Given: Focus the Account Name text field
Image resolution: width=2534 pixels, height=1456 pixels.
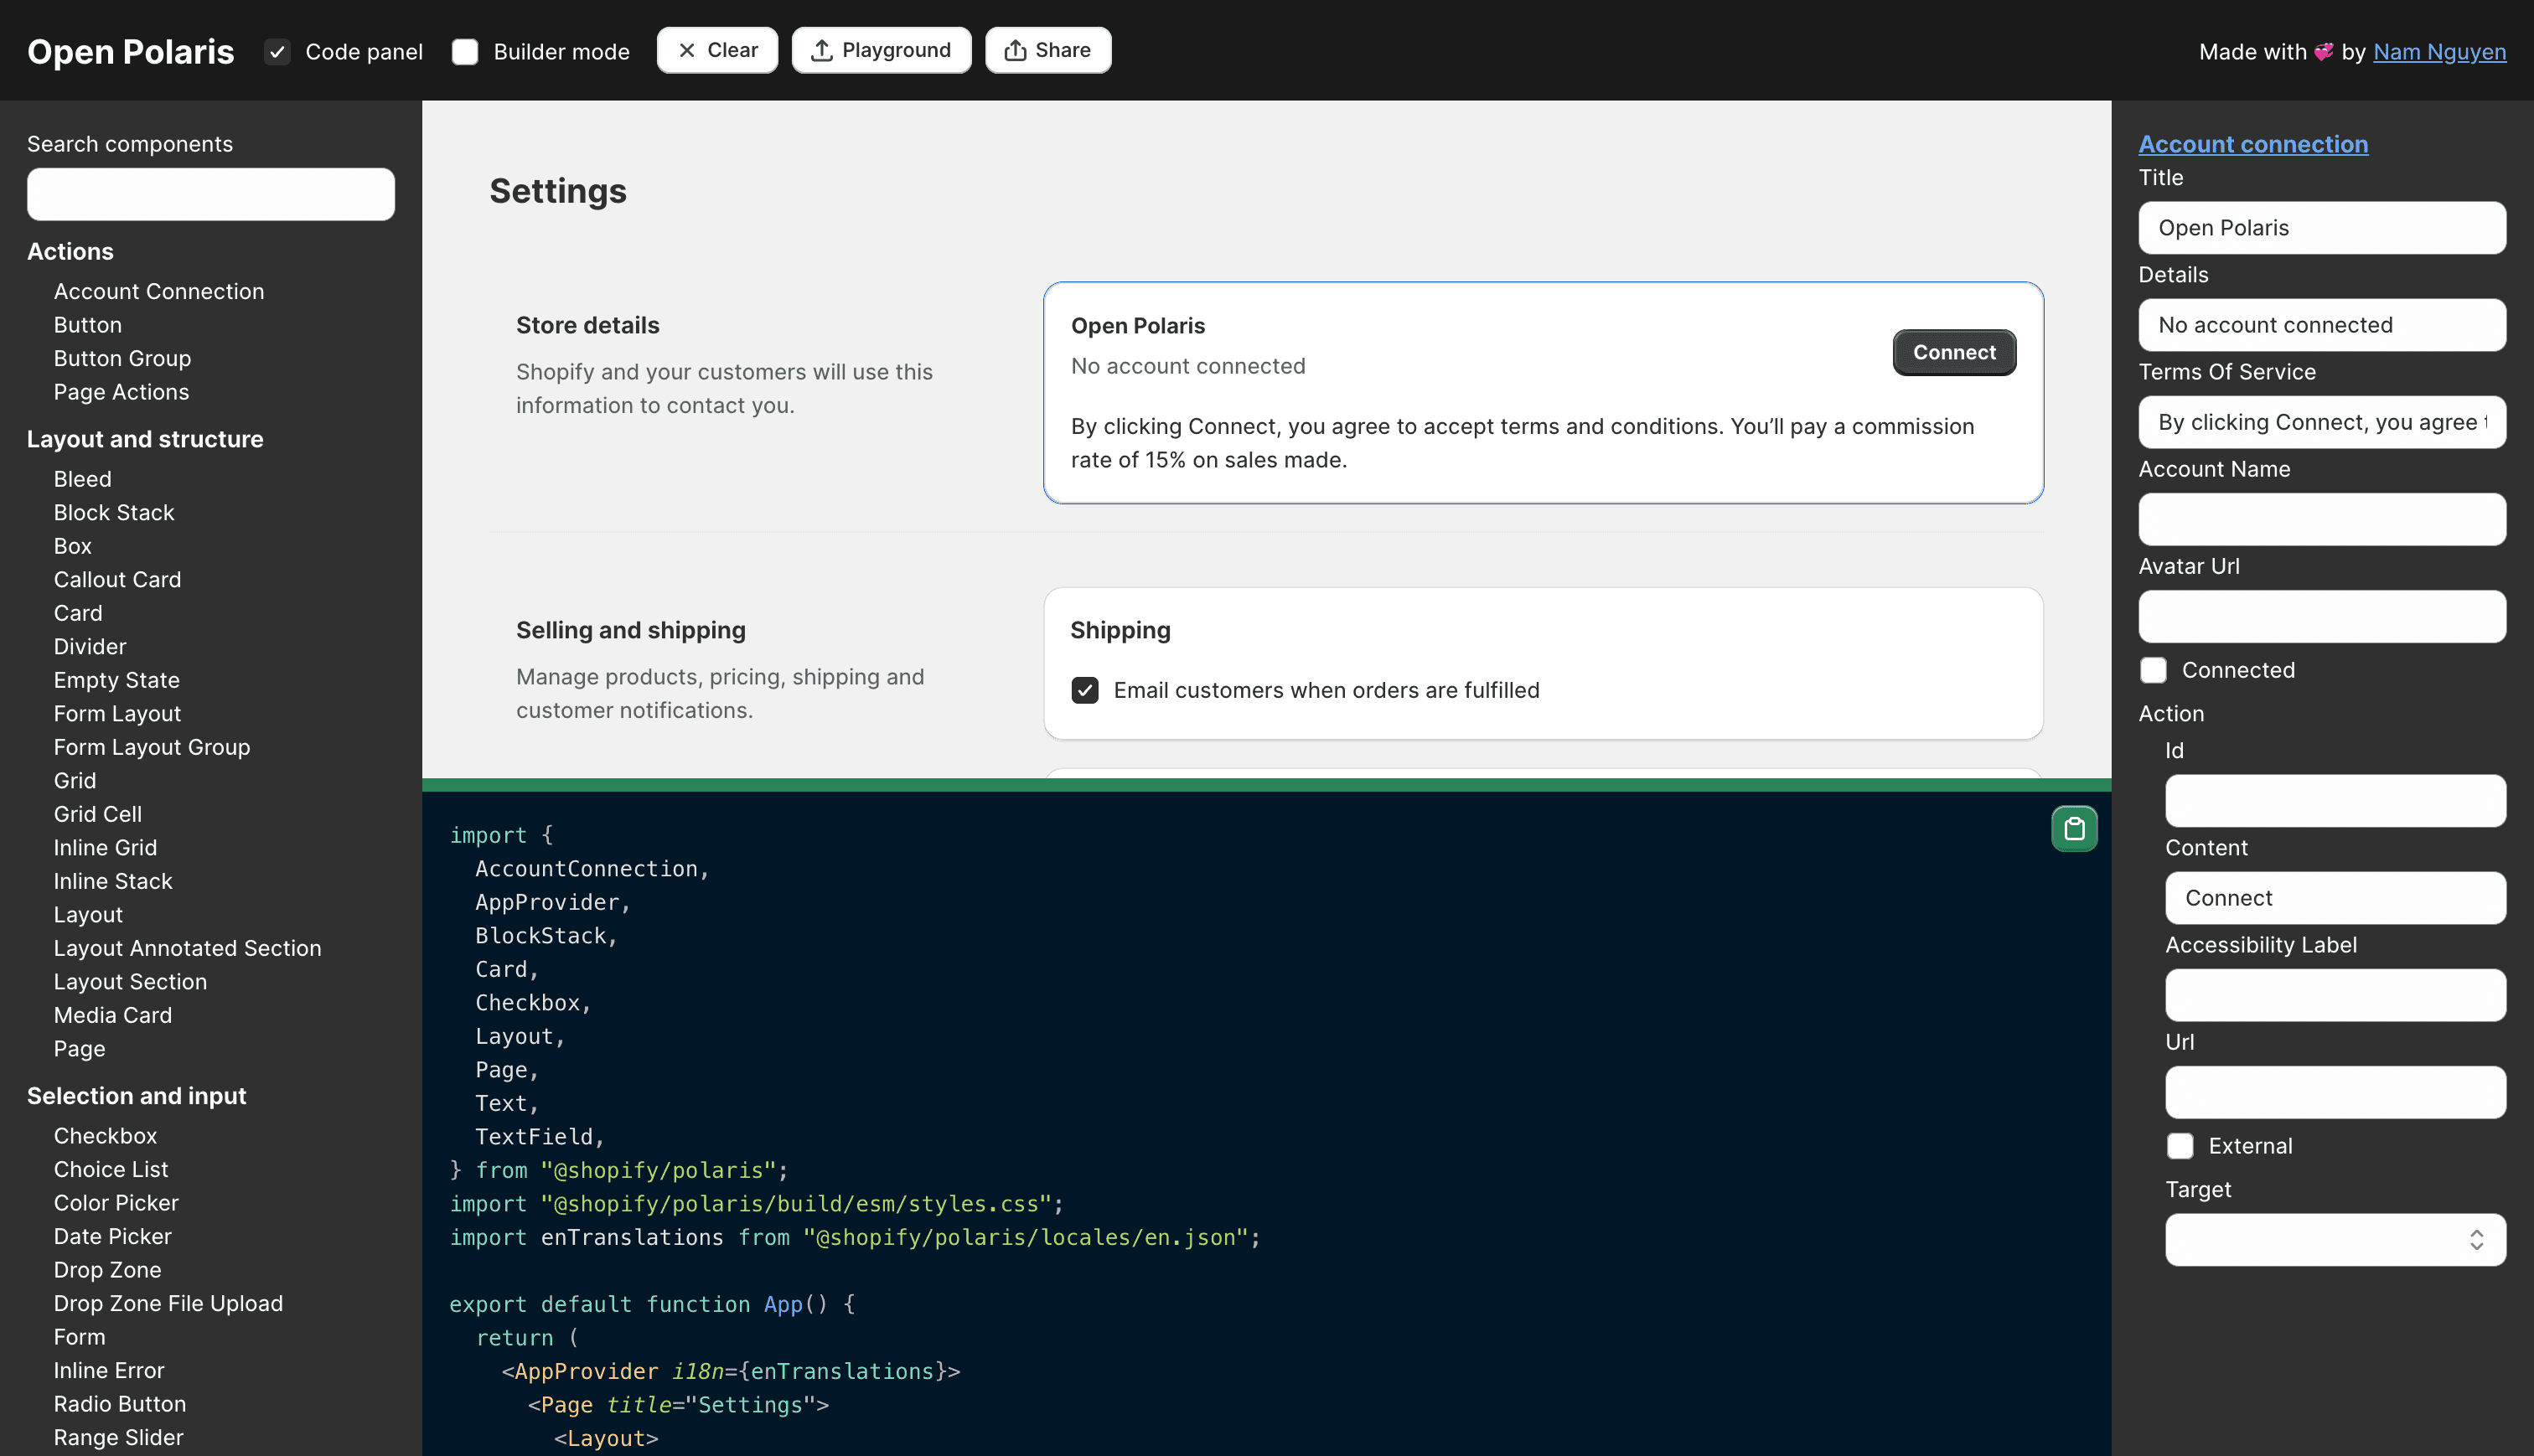Looking at the screenshot, I should (x=2321, y=519).
